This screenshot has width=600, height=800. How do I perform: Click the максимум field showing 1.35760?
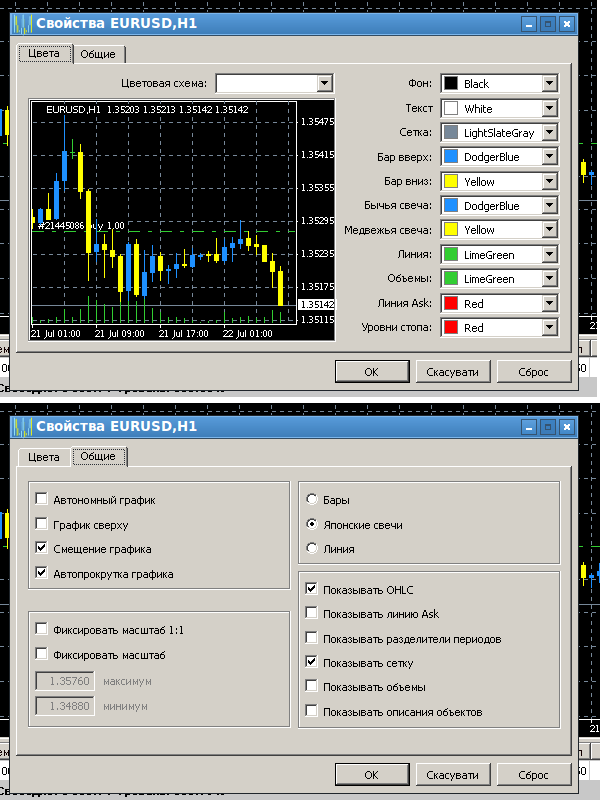pos(65,681)
